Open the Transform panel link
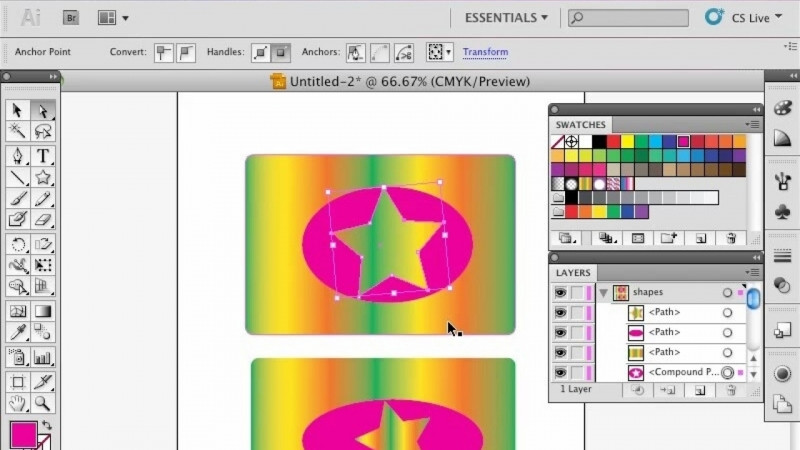 pos(485,52)
